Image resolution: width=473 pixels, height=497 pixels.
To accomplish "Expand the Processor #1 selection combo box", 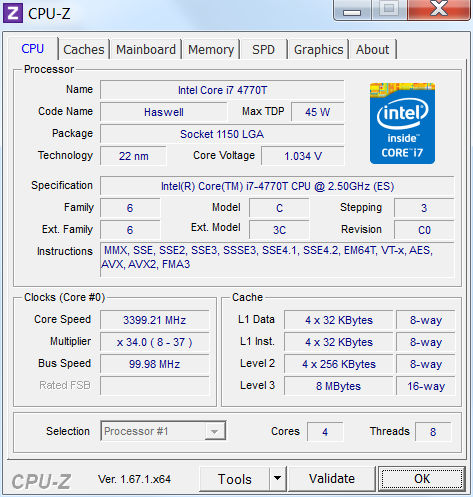I will coord(163,431).
